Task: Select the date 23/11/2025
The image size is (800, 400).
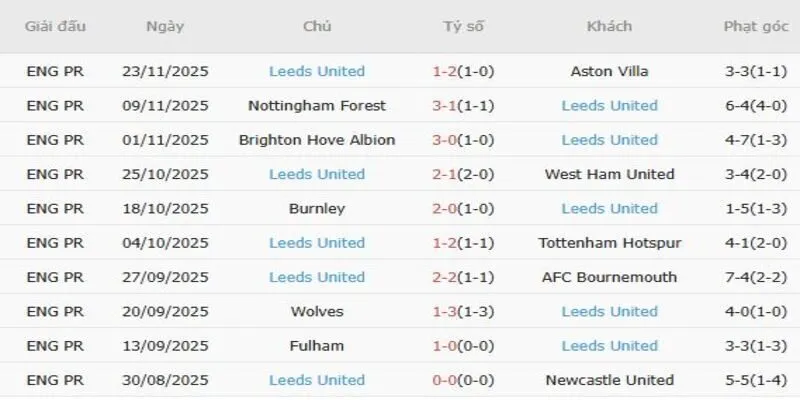Action: click(164, 71)
